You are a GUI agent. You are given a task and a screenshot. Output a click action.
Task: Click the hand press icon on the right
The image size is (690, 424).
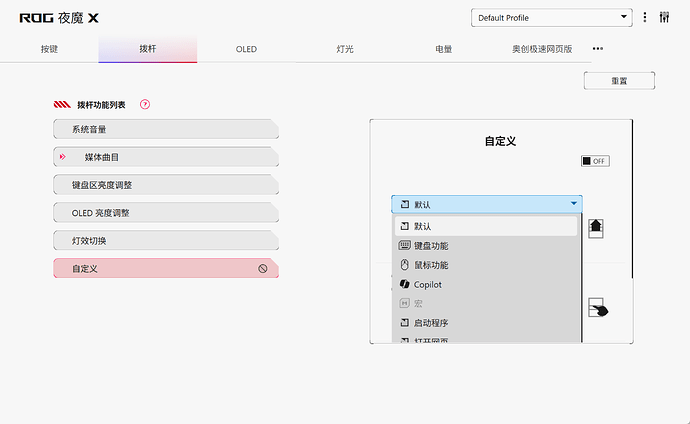598,309
